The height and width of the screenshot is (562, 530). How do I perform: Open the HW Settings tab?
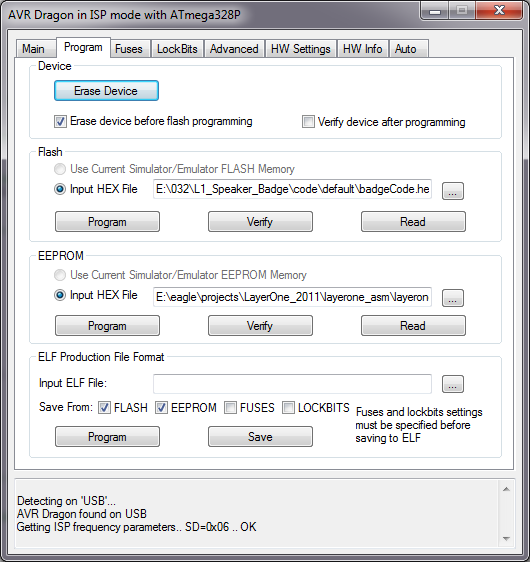point(301,49)
